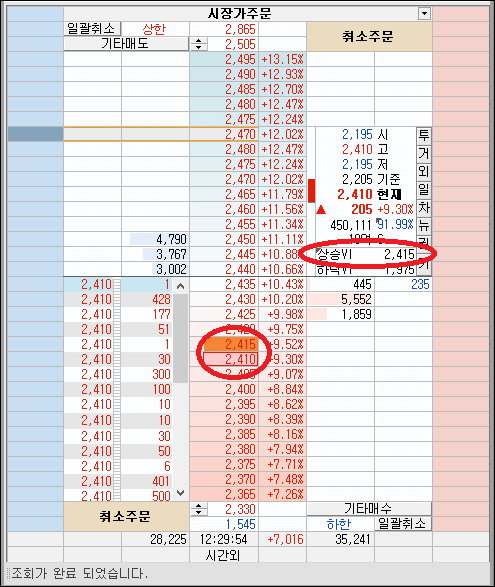Select the 일 vertical tab
This screenshot has width=495, height=587.
coord(423,189)
